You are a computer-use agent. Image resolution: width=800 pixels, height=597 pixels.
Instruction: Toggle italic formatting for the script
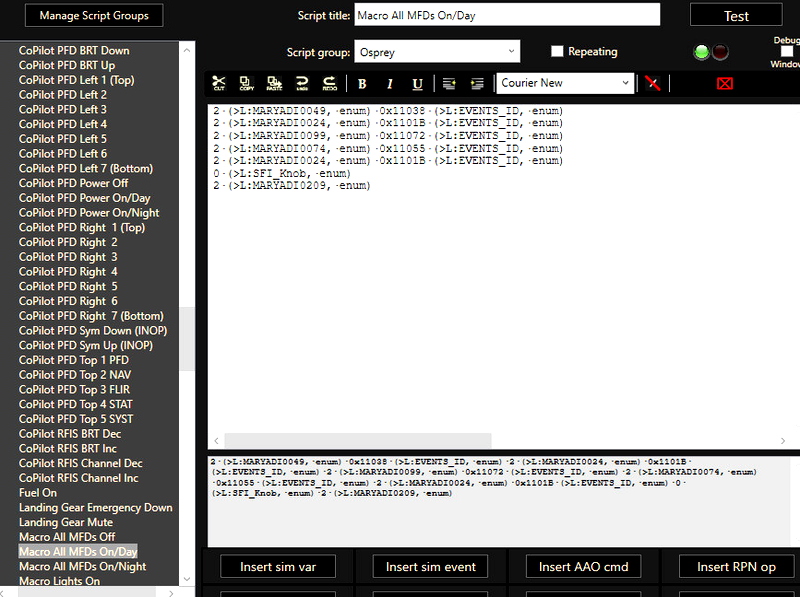pyautogui.click(x=388, y=83)
